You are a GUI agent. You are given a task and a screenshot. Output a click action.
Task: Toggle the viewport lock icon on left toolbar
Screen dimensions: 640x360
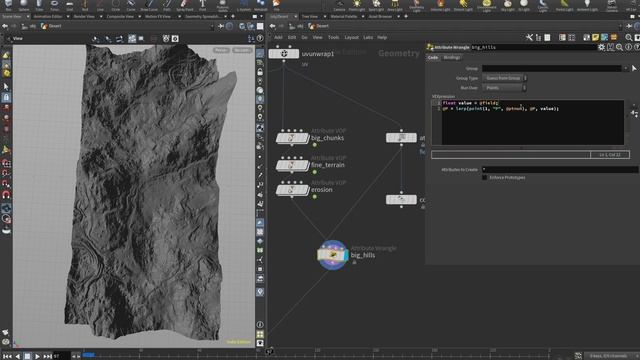click(6, 97)
